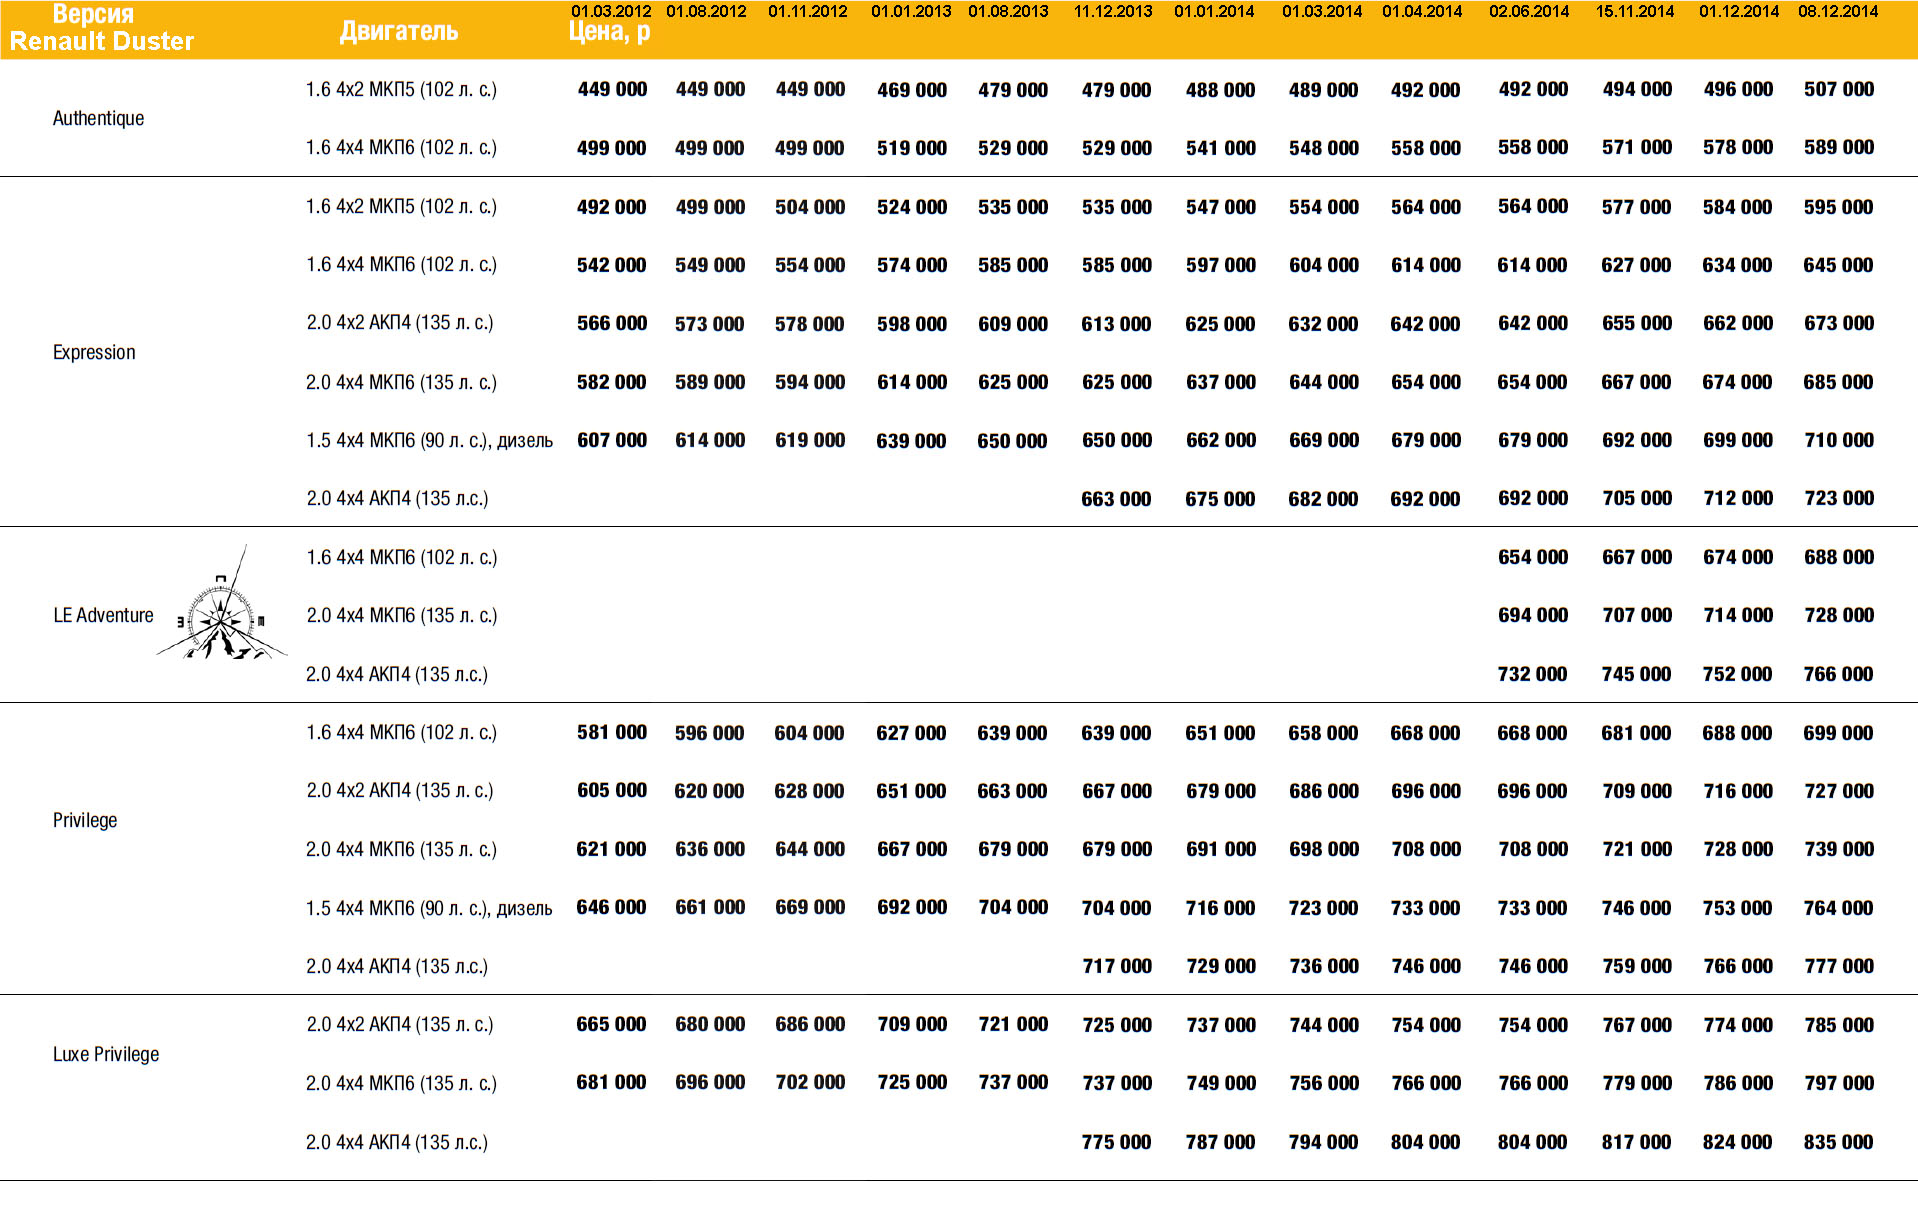The image size is (1918, 1215).
Task: Select Luxe Privilege engine 2.0 4x2 АКП4
Action: [x=400, y=1024]
